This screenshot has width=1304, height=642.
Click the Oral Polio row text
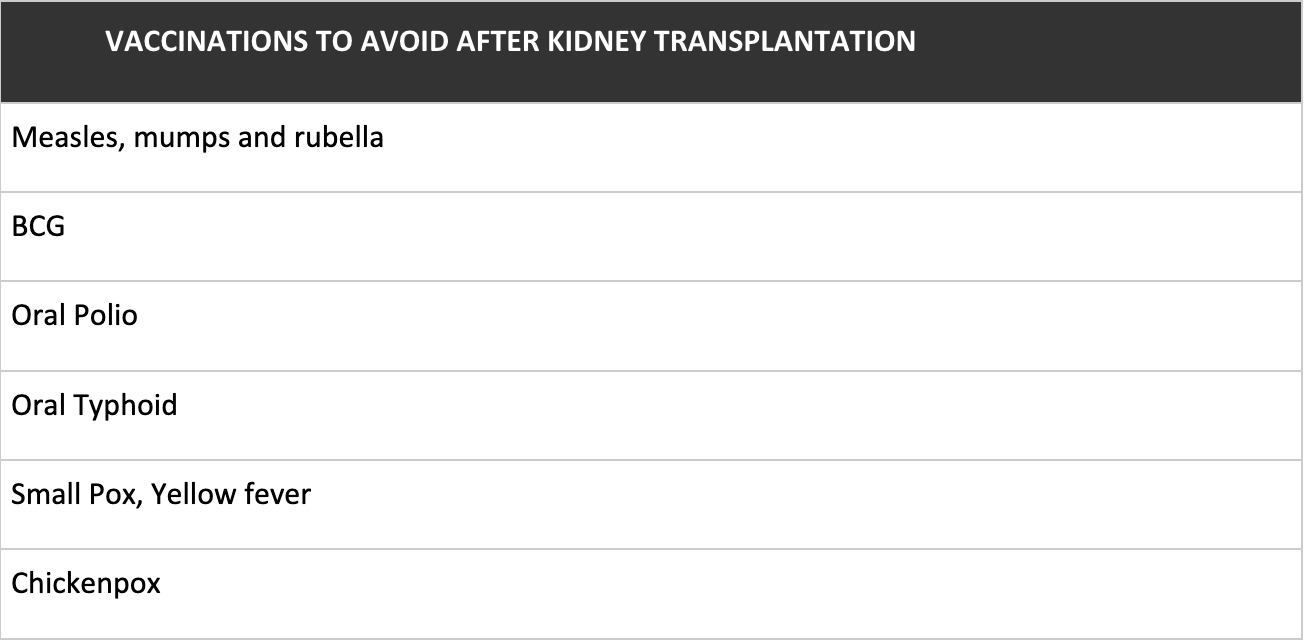[75, 316]
